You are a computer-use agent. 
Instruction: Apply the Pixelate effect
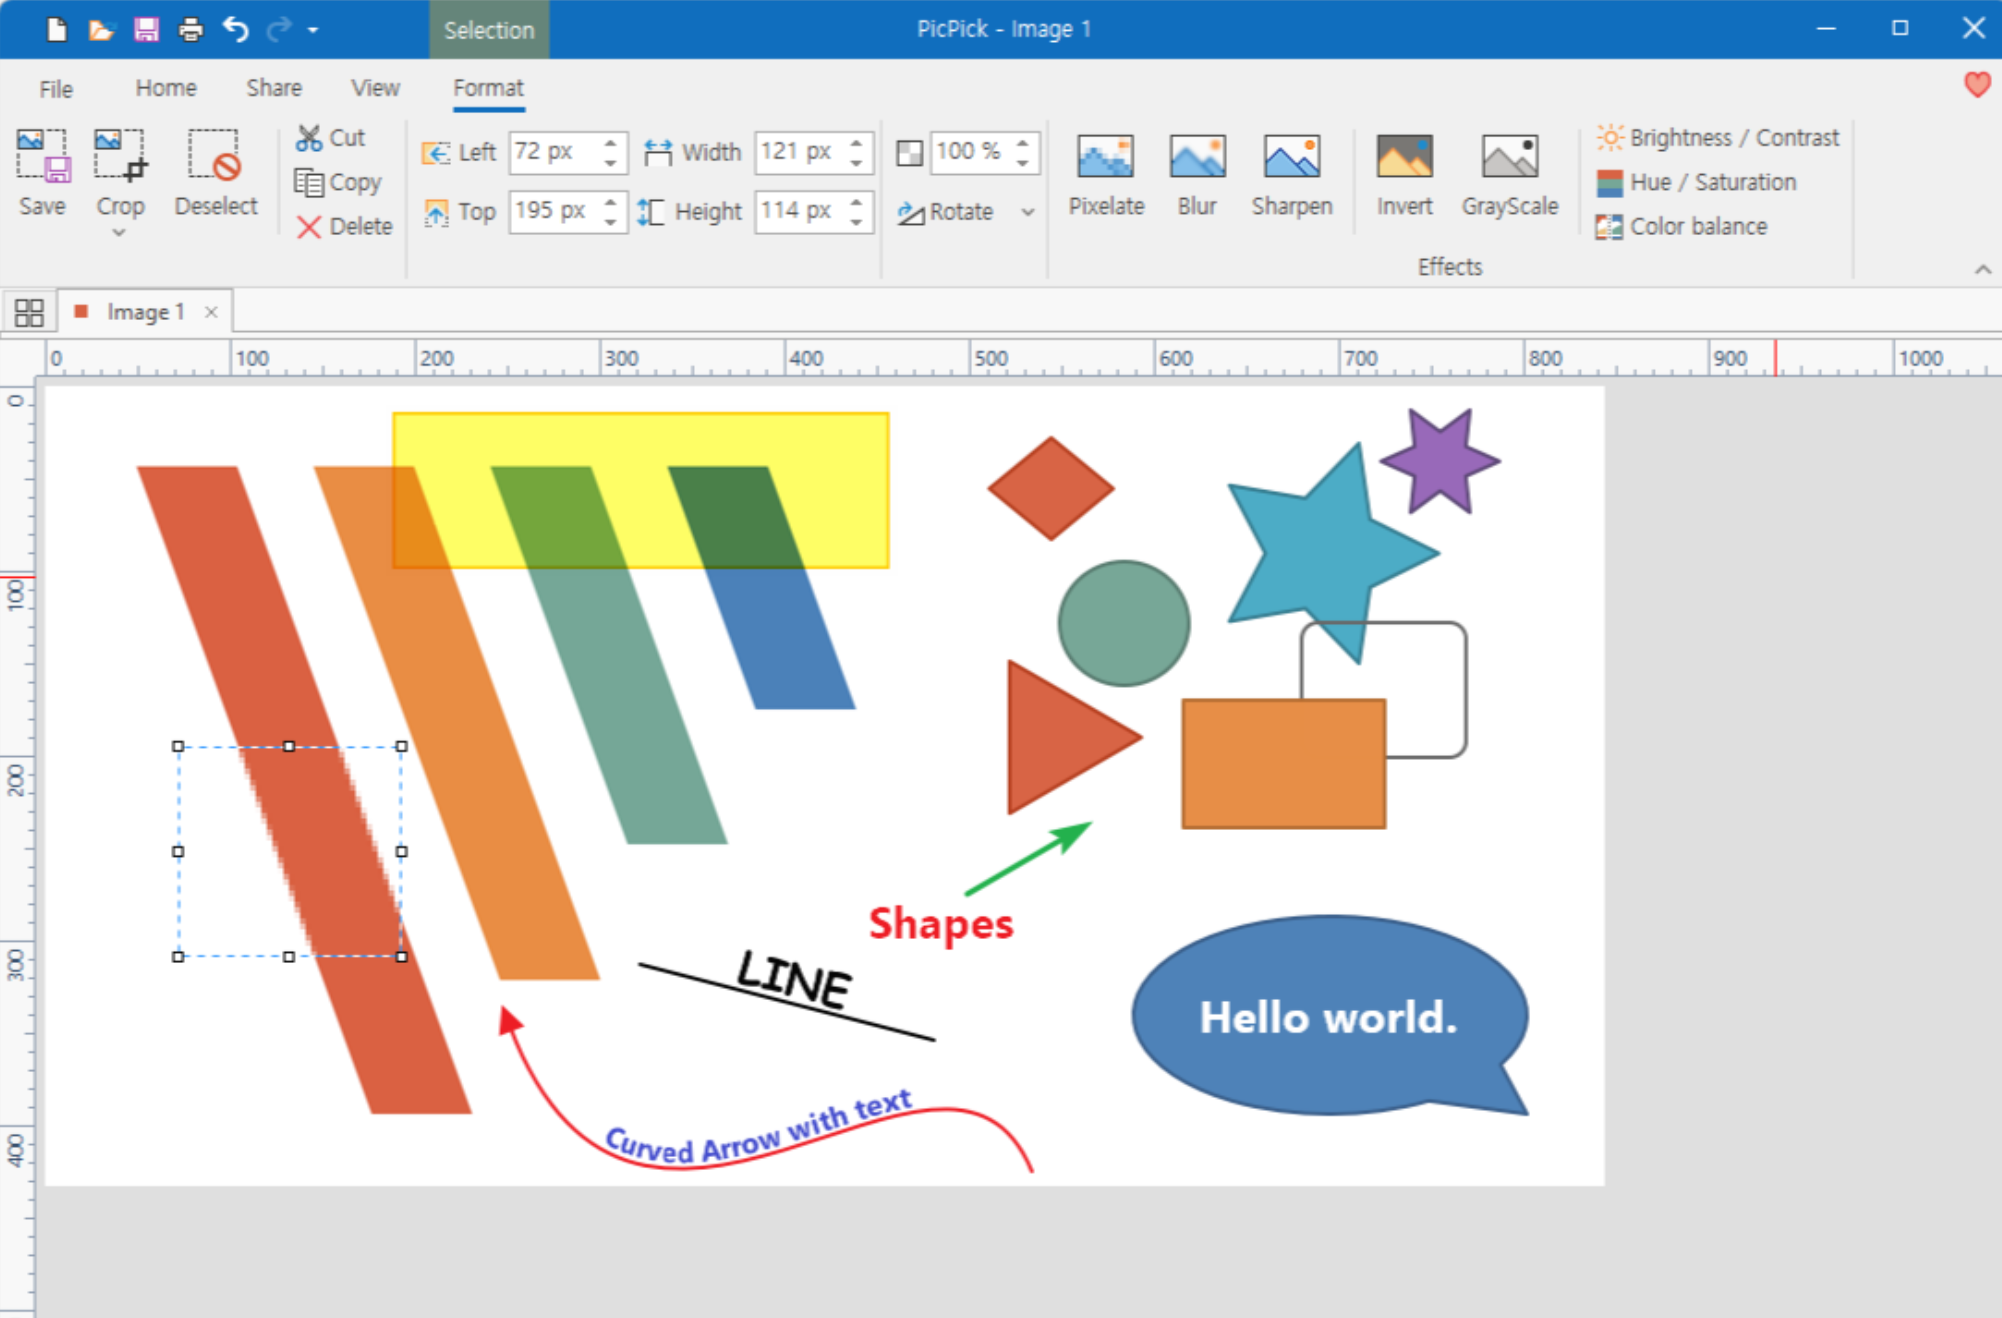click(x=1105, y=174)
